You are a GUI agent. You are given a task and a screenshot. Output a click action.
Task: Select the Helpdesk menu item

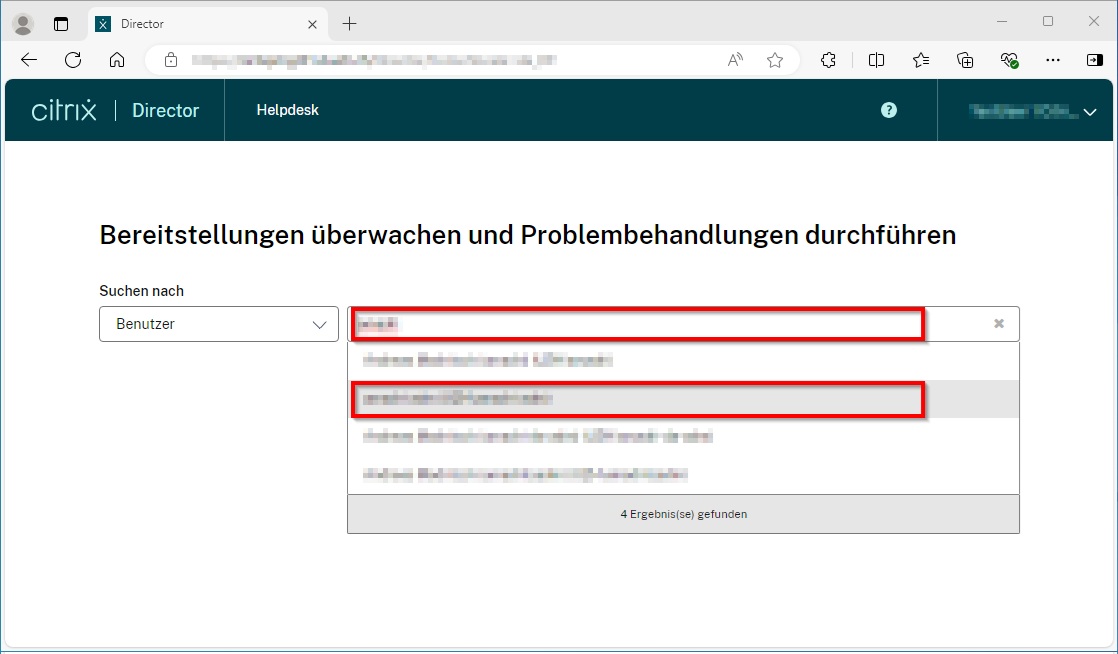(x=288, y=110)
